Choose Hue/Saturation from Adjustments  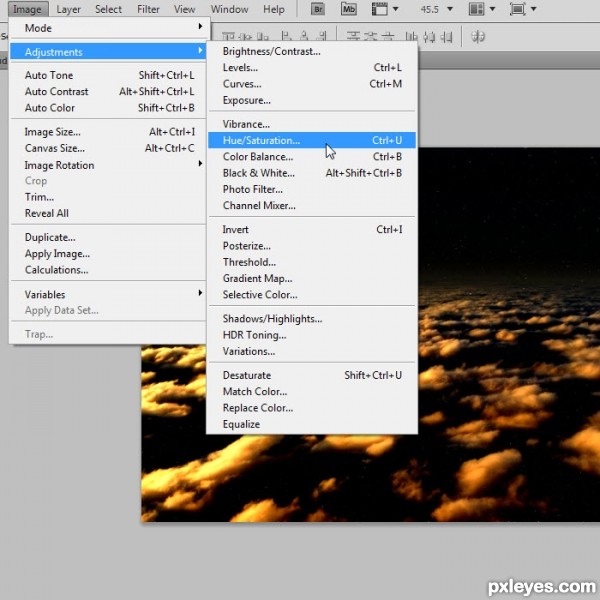tap(311, 140)
